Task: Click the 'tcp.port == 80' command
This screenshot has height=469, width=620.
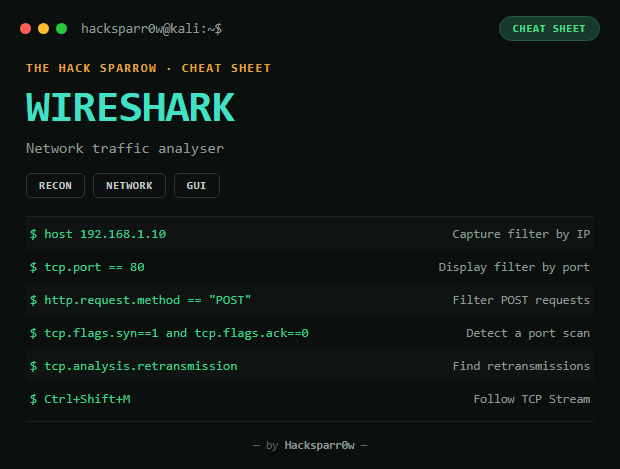Action: tap(95, 267)
